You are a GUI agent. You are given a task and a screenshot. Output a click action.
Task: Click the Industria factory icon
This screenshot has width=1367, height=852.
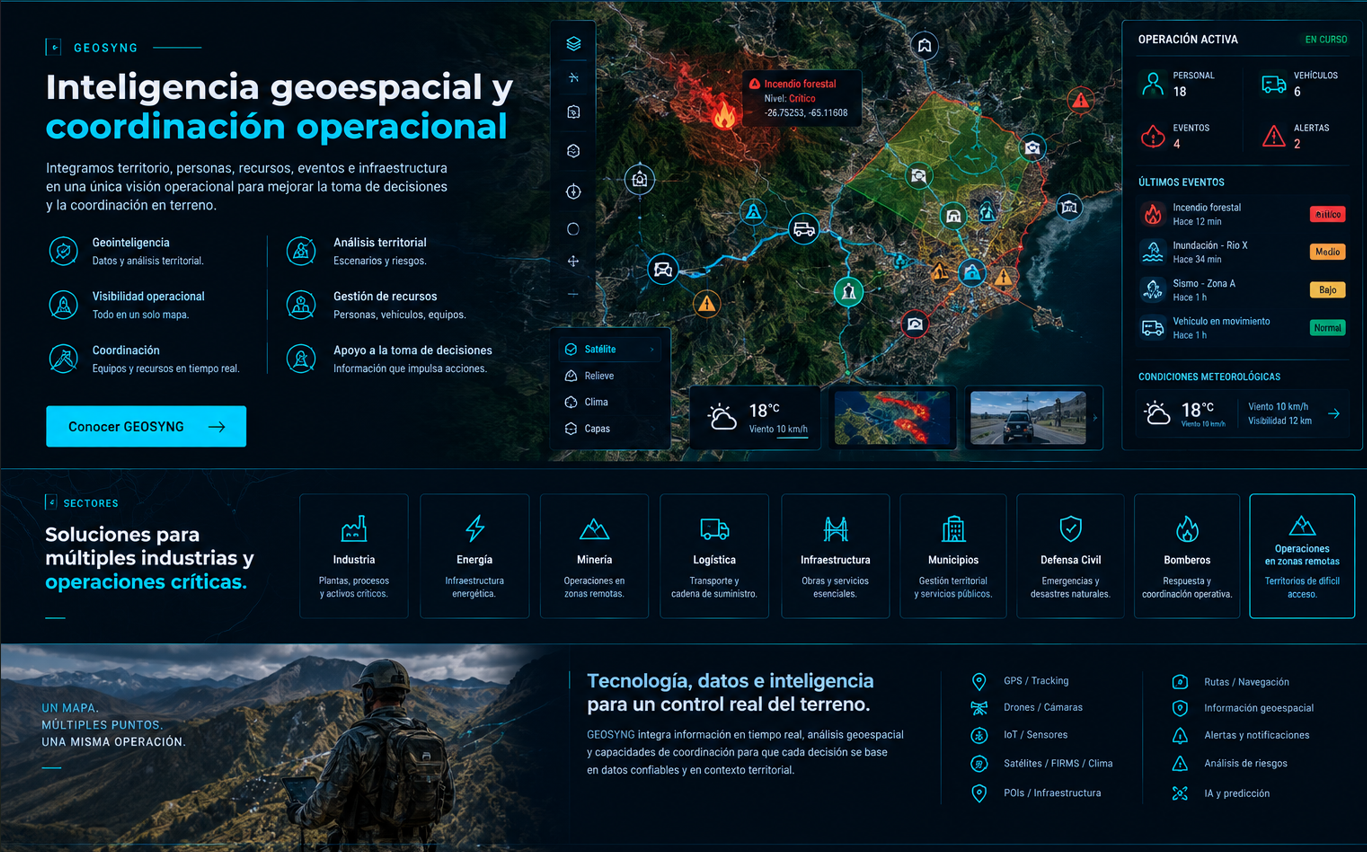coord(354,528)
